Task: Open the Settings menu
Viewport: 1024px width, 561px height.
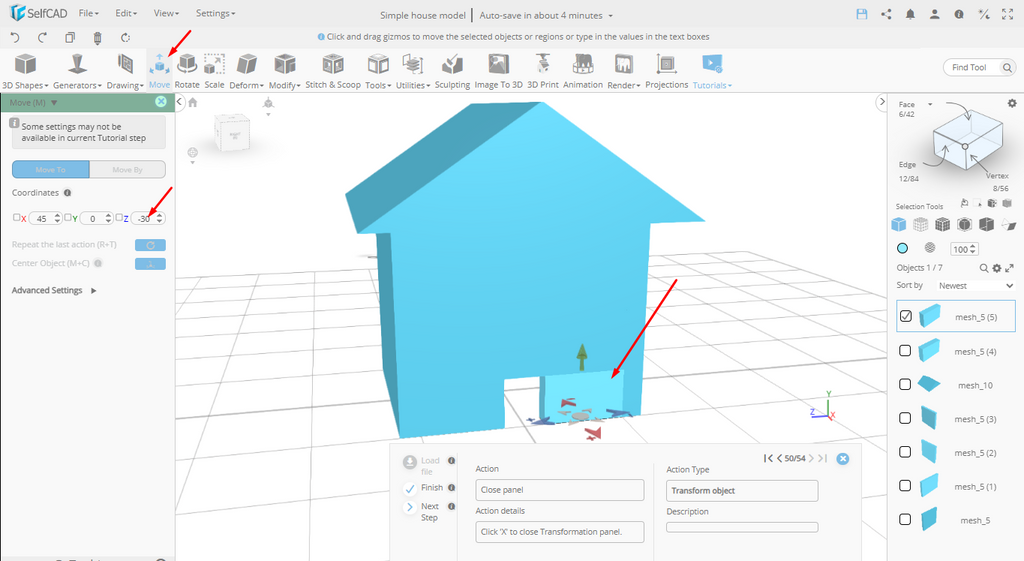Action: coord(216,13)
